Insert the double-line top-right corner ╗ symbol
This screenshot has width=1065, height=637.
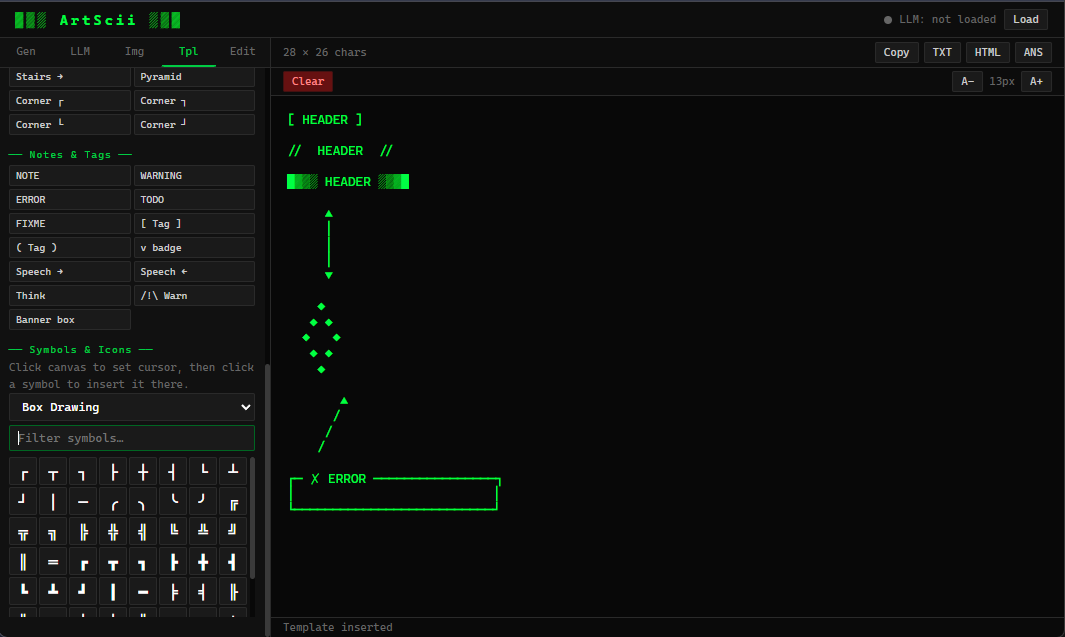(x=53, y=531)
